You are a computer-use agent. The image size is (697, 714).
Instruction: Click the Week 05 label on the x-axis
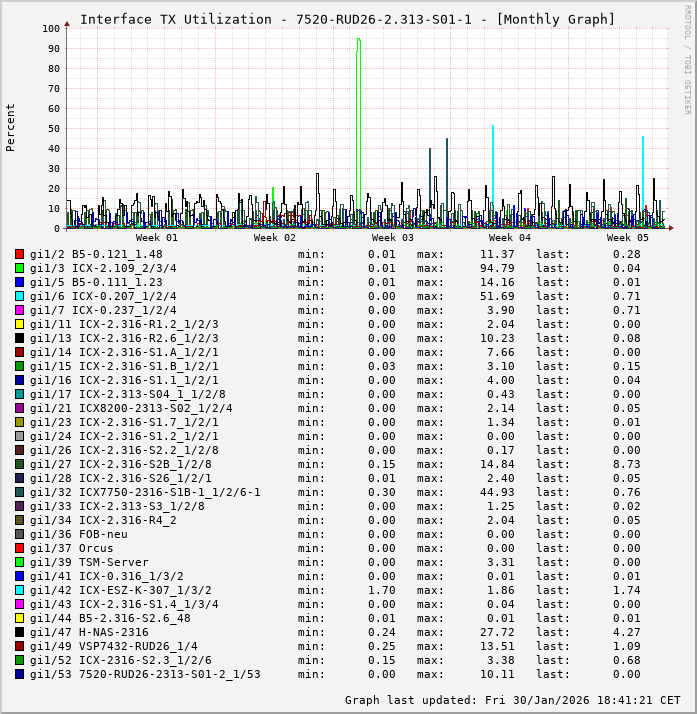(x=627, y=238)
